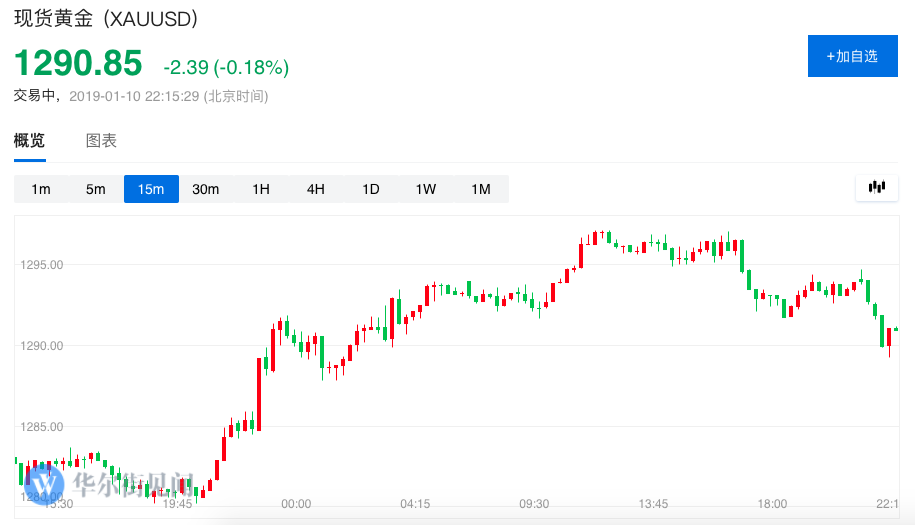Select the 4H timeframe

[x=316, y=189]
